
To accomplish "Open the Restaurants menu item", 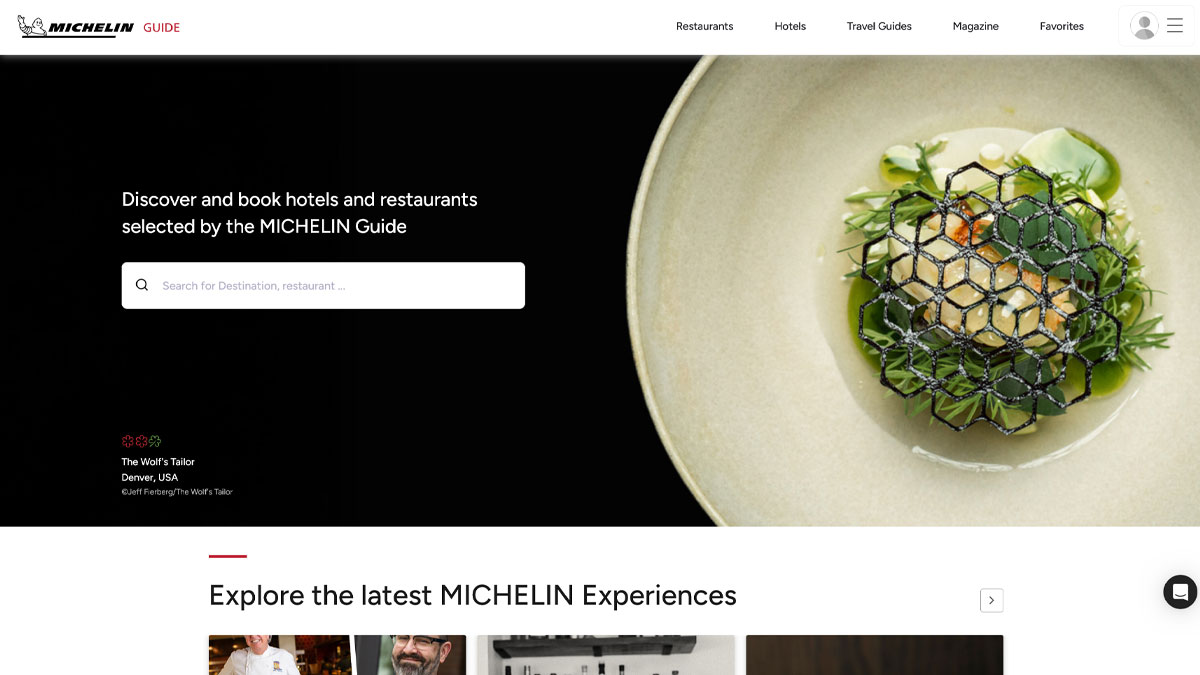I will (x=704, y=26).
